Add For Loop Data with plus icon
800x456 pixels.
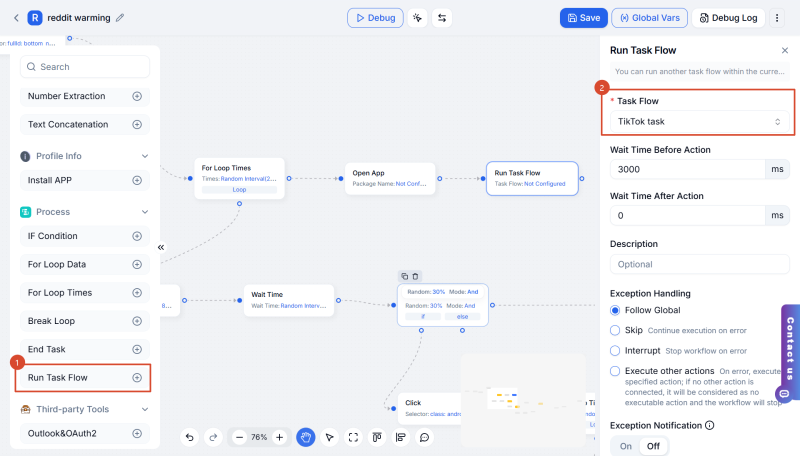pos(137,264)
